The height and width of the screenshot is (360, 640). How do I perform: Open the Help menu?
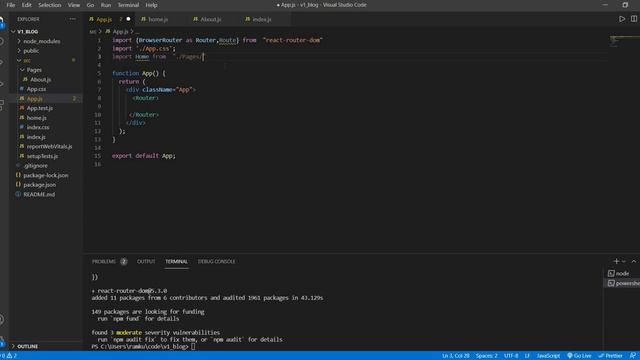pos(151,5)
